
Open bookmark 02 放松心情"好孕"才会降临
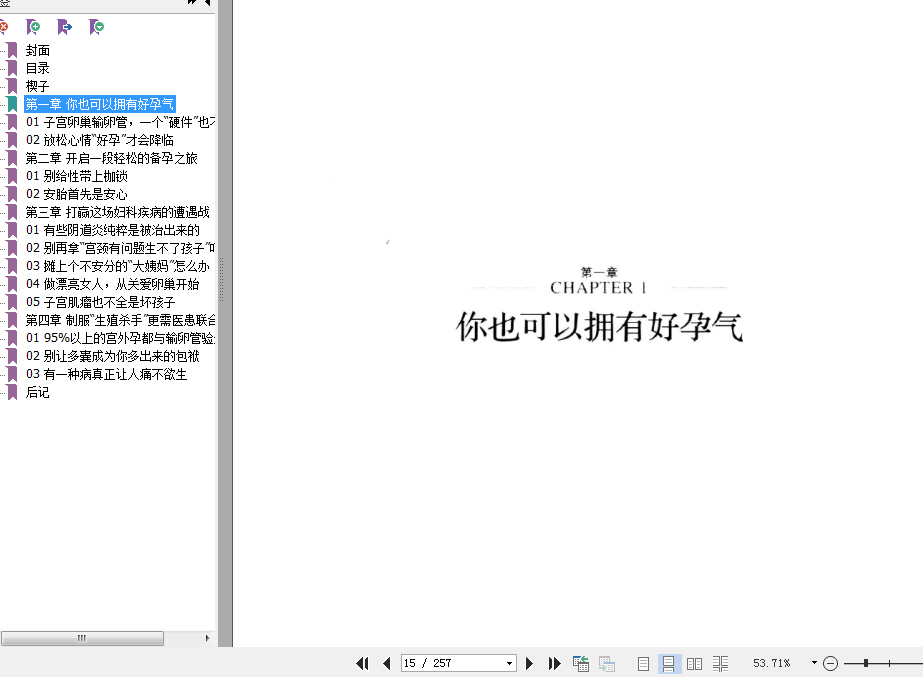(99, 140)
